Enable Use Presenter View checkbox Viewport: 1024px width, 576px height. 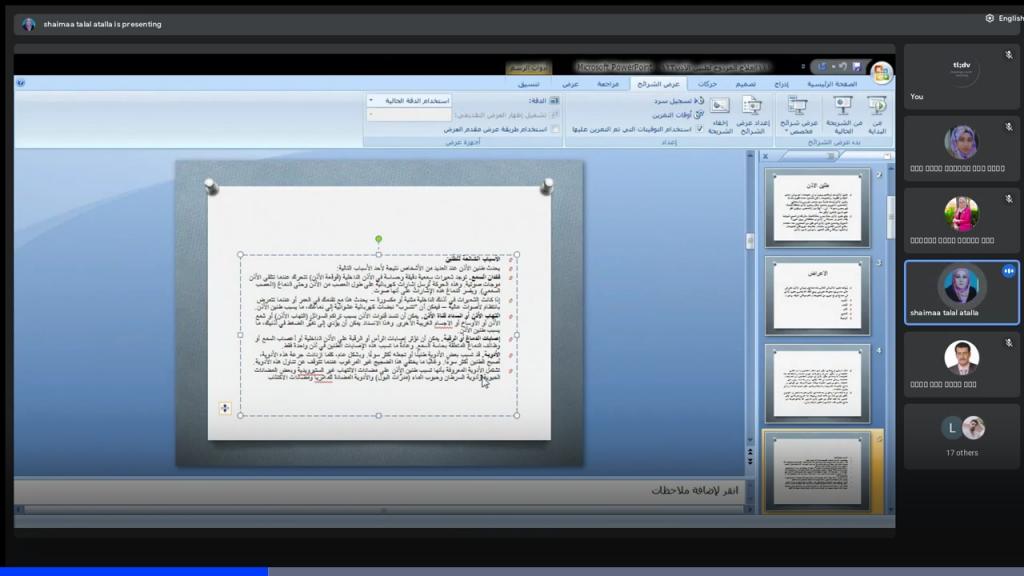556,129
